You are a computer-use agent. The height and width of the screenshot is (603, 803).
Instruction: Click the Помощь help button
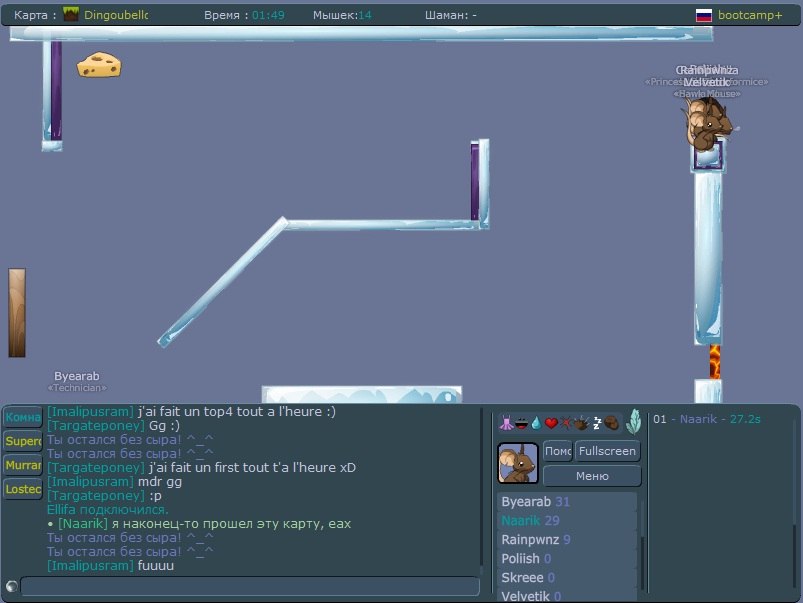point(557,451)
